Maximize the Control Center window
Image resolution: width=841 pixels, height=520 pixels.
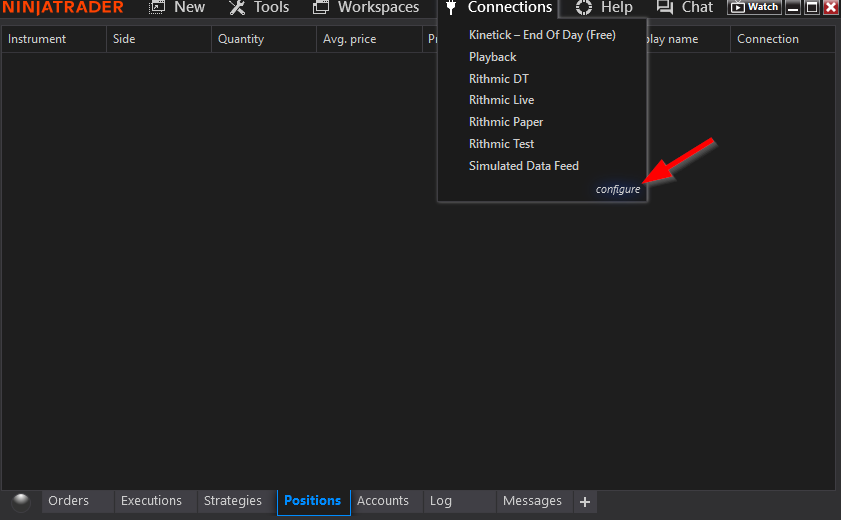click(x=812, y=7)
